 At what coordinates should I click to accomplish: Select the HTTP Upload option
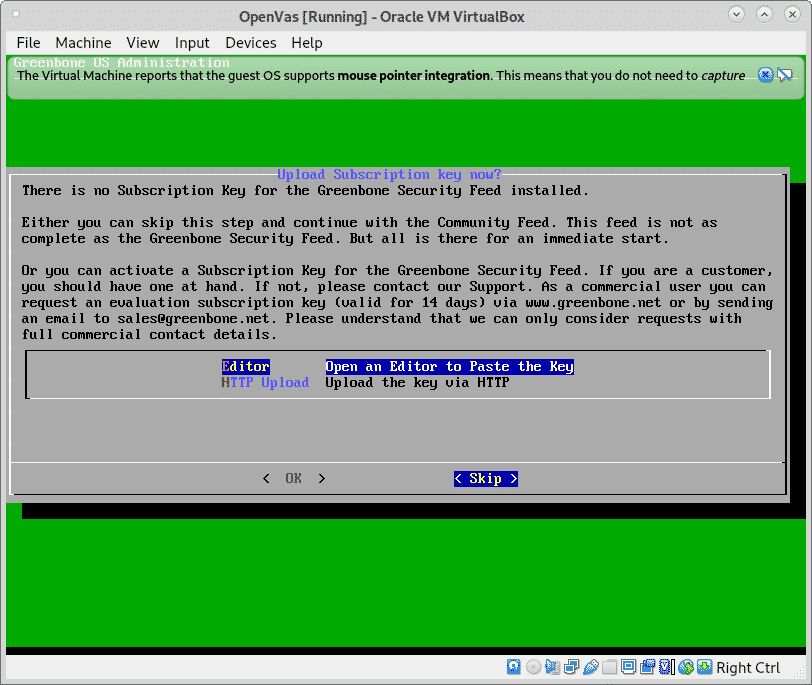pyautogui.click(x=265, y=383)
